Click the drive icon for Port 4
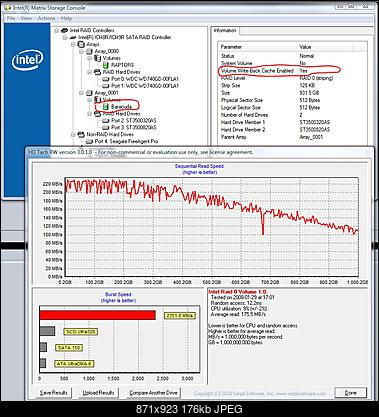Image resolution: width=379 pixels, height=417 pixels. (x=89, y=142)
